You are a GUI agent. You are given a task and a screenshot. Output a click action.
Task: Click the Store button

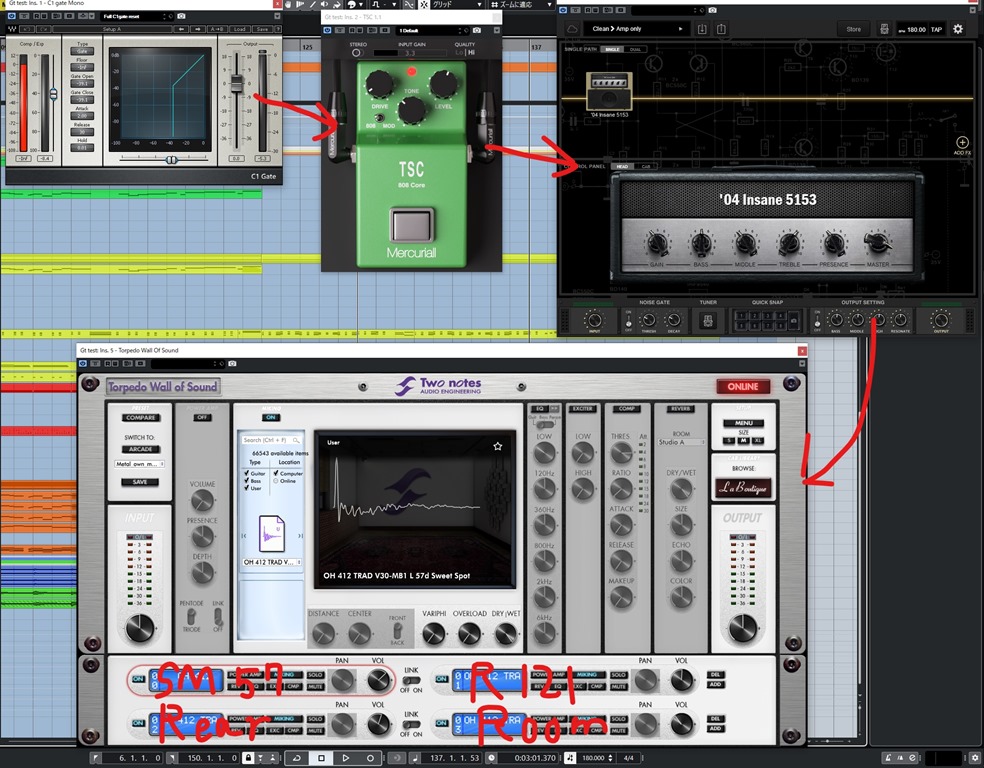pyautogui.click(x=853, y=29)
